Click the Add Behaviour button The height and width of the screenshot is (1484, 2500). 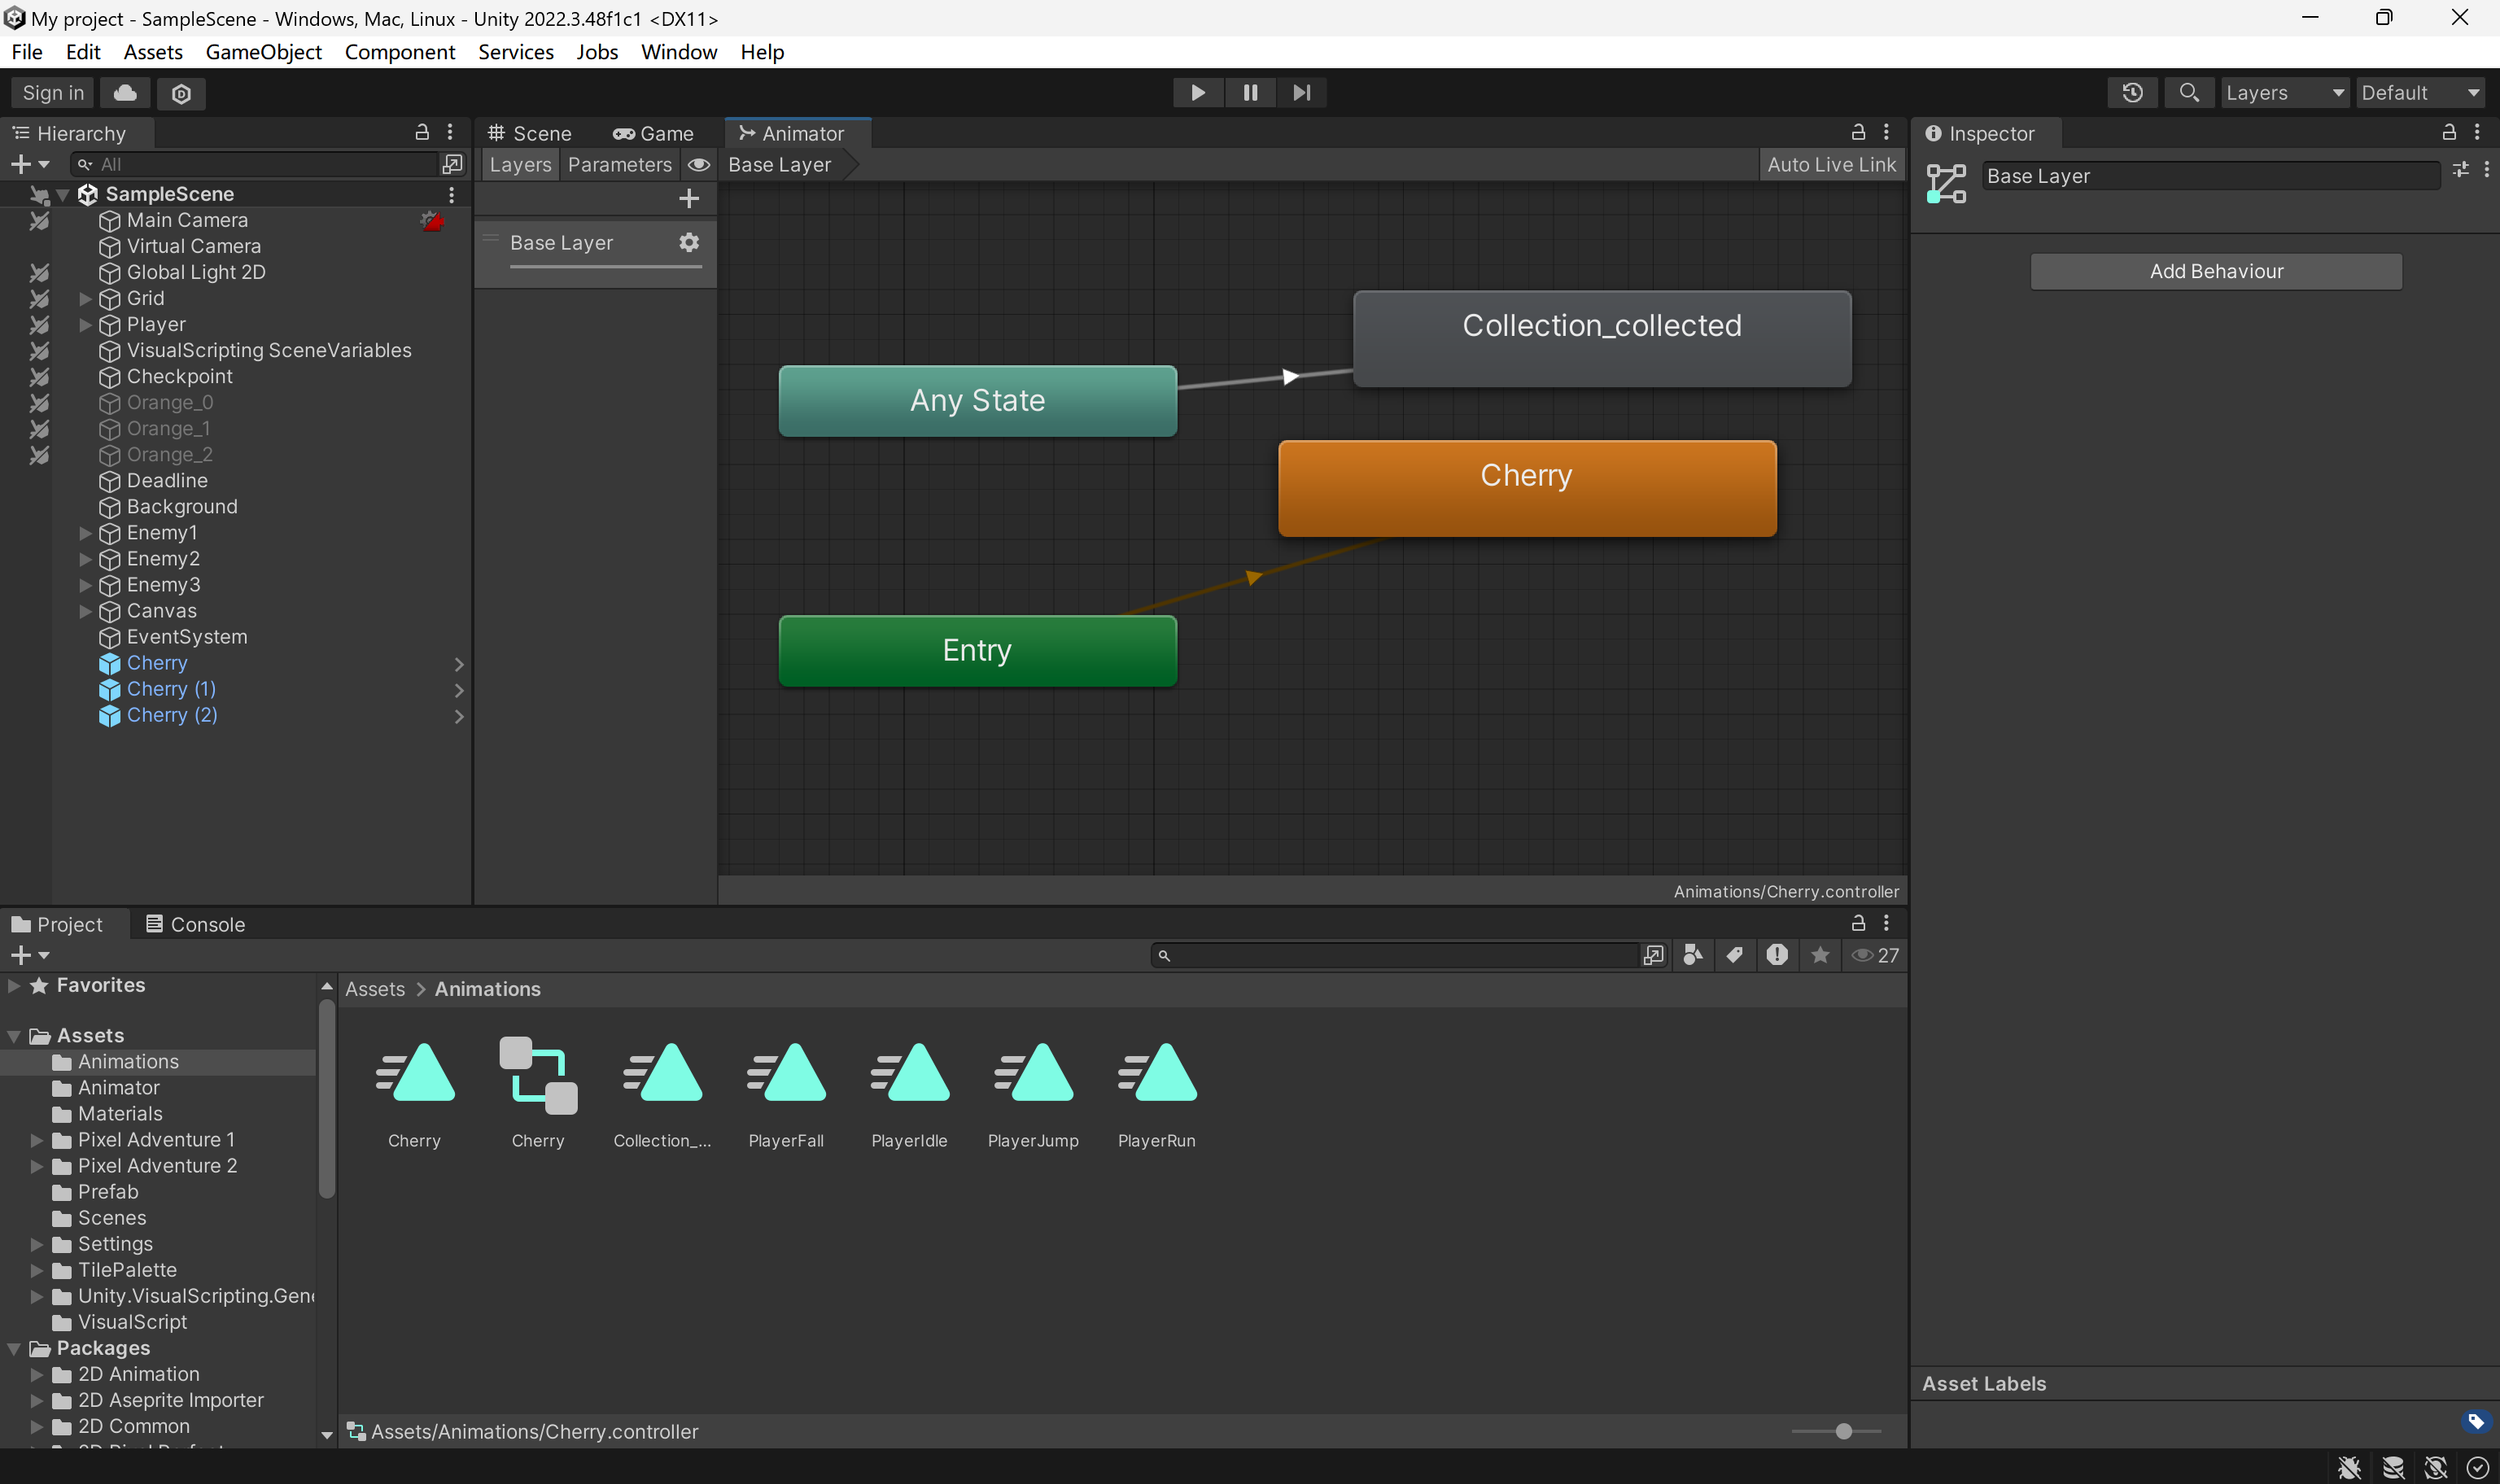click(2215, 272)
